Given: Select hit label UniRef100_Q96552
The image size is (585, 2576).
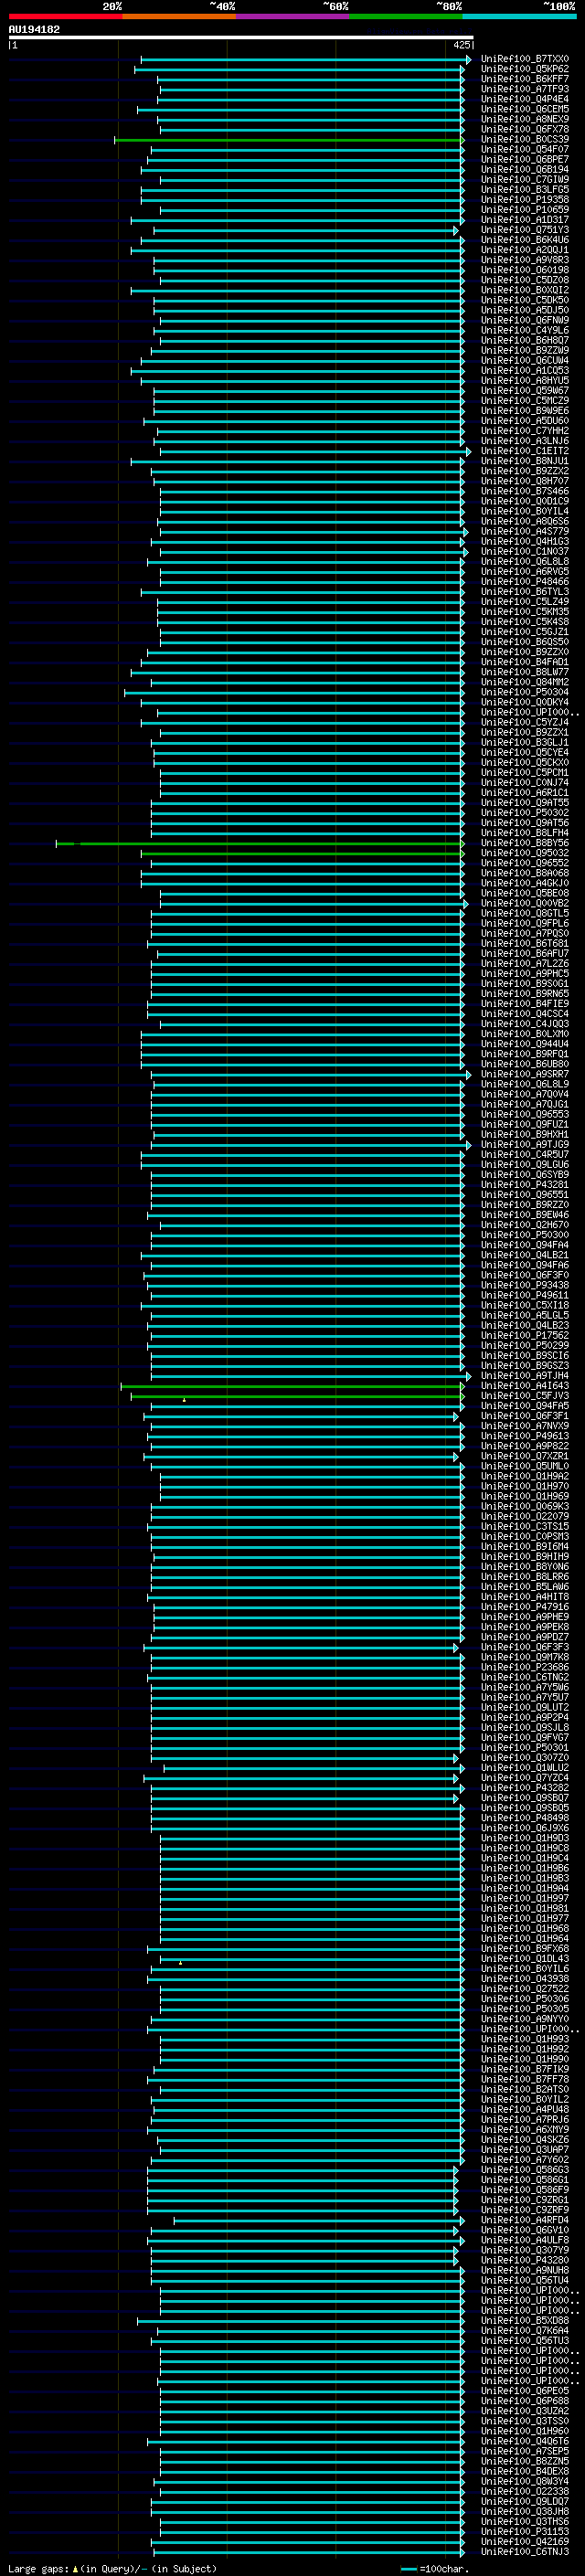Looking at the screenshot, I should pos(524,863).
